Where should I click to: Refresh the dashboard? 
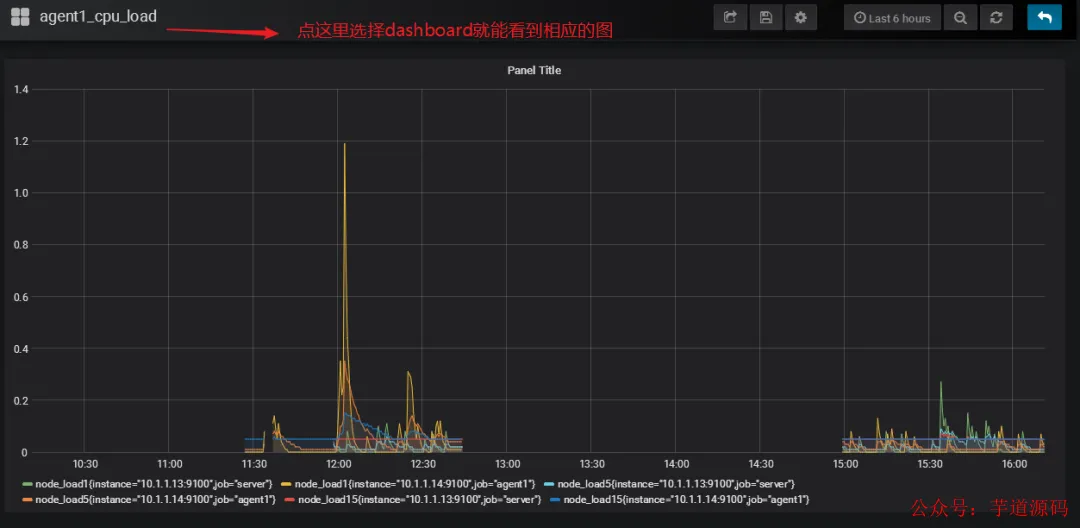point(996,18)
